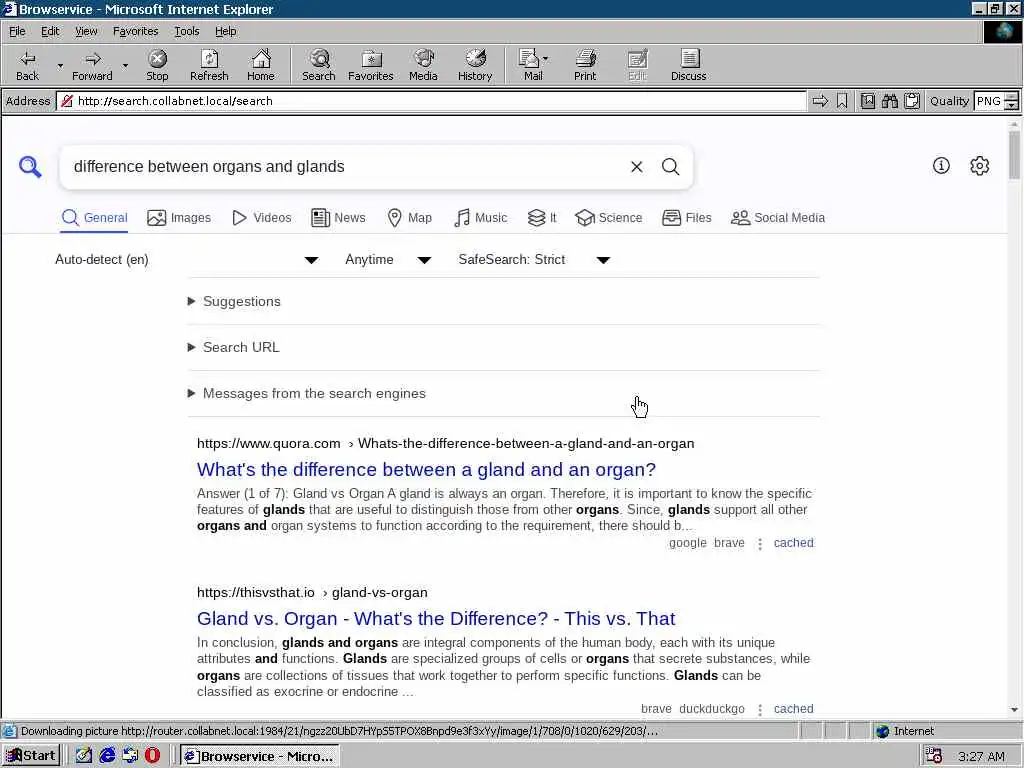Viewport: 1024px width, 768px height.
Task: Click the Go arrow next to address bar
Action: tap(820, 101)
